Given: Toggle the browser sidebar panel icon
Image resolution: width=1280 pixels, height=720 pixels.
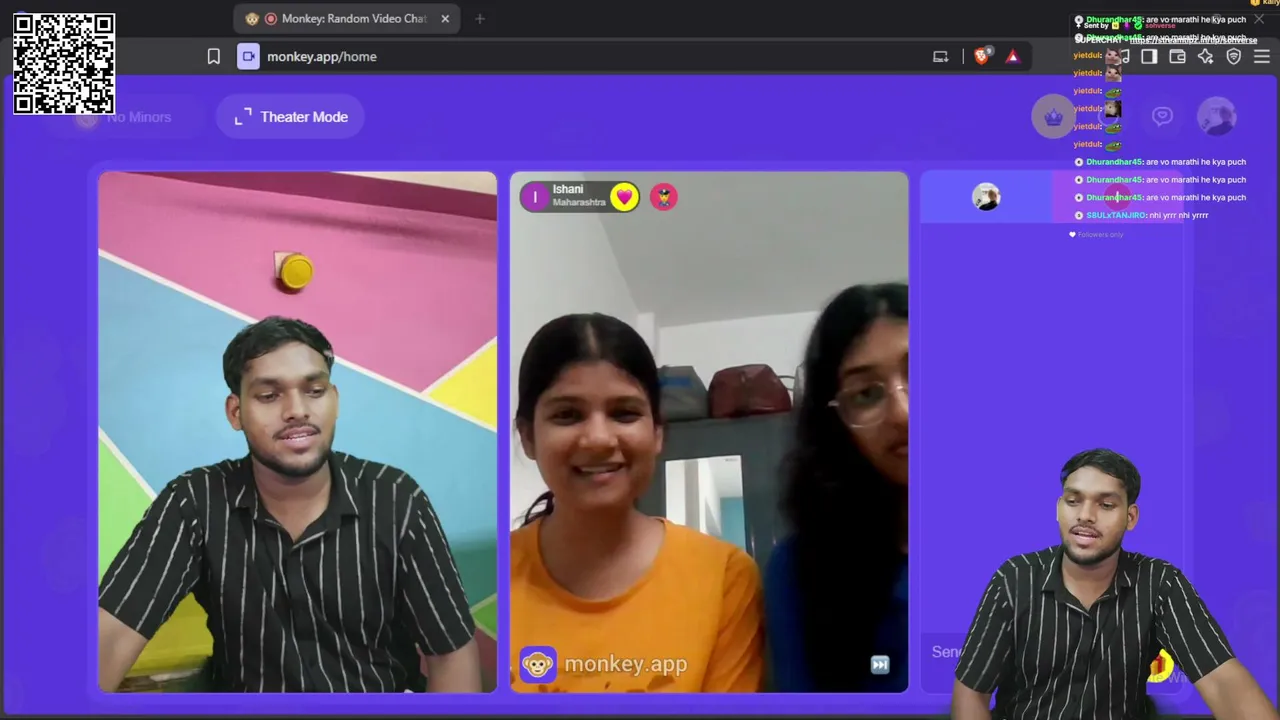Looking at the screenshot, I should pos(1149,57).
